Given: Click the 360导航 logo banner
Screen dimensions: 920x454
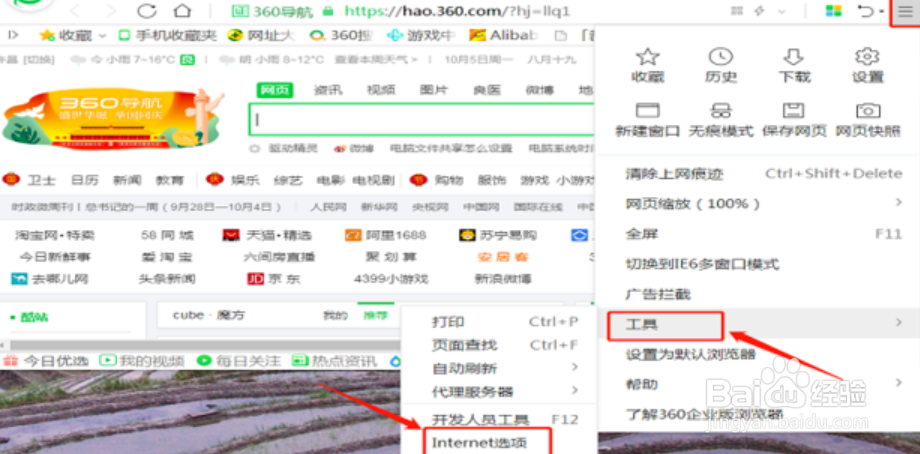Looking at the screenshot, I should [113, 120].
